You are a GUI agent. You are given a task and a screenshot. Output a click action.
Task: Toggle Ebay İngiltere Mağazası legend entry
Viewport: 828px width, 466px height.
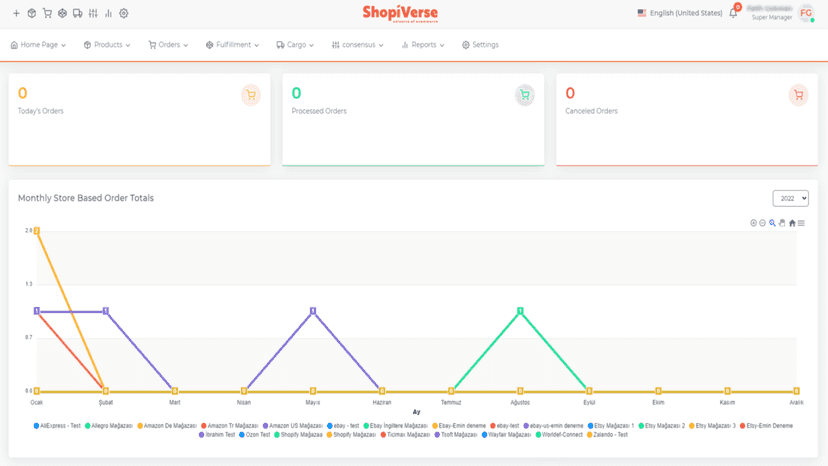(396, 426)
